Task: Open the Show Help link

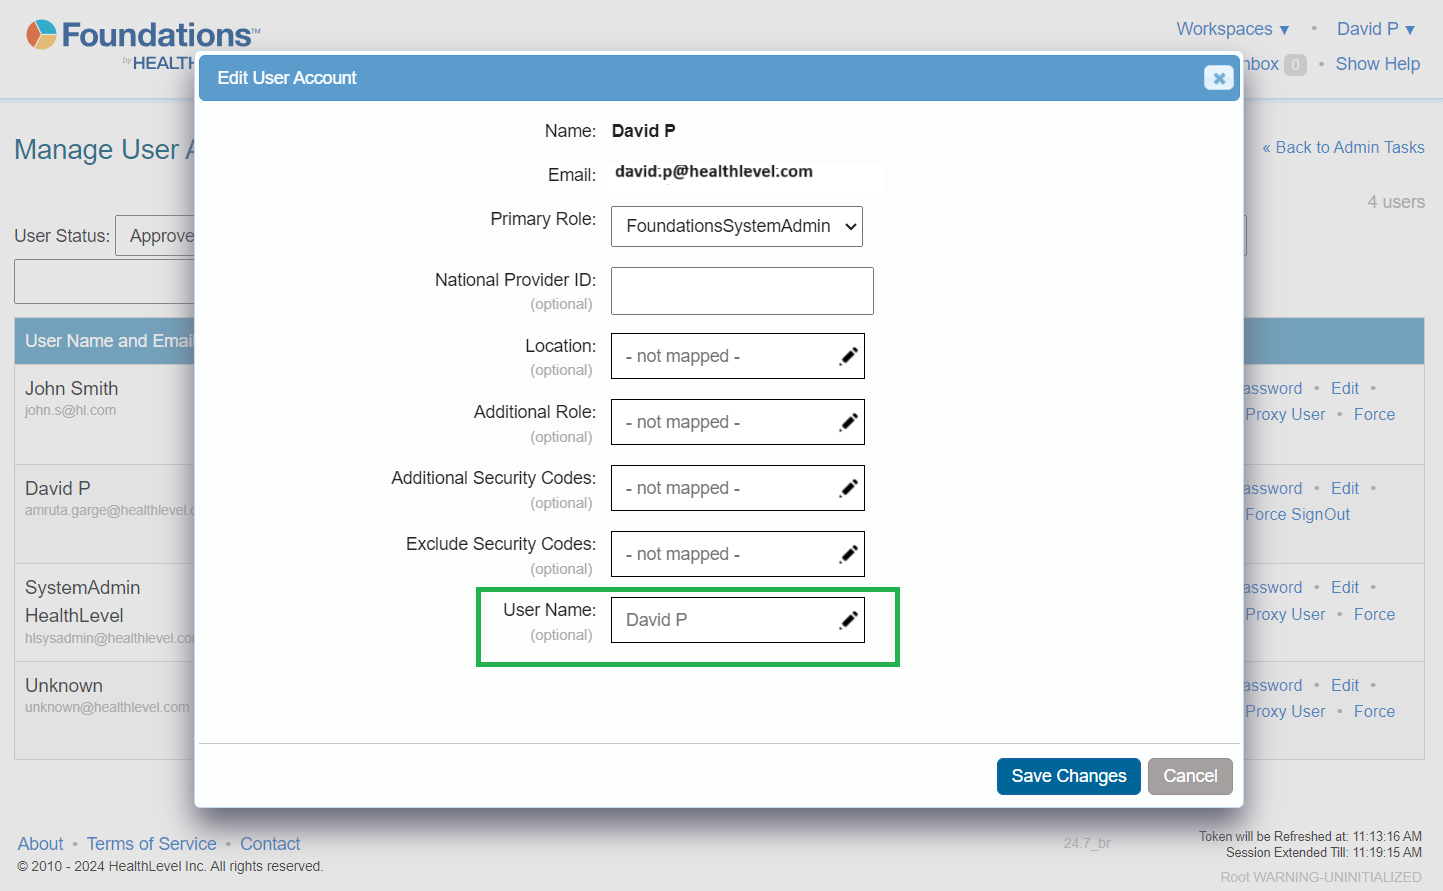Action: point(1377,64)
